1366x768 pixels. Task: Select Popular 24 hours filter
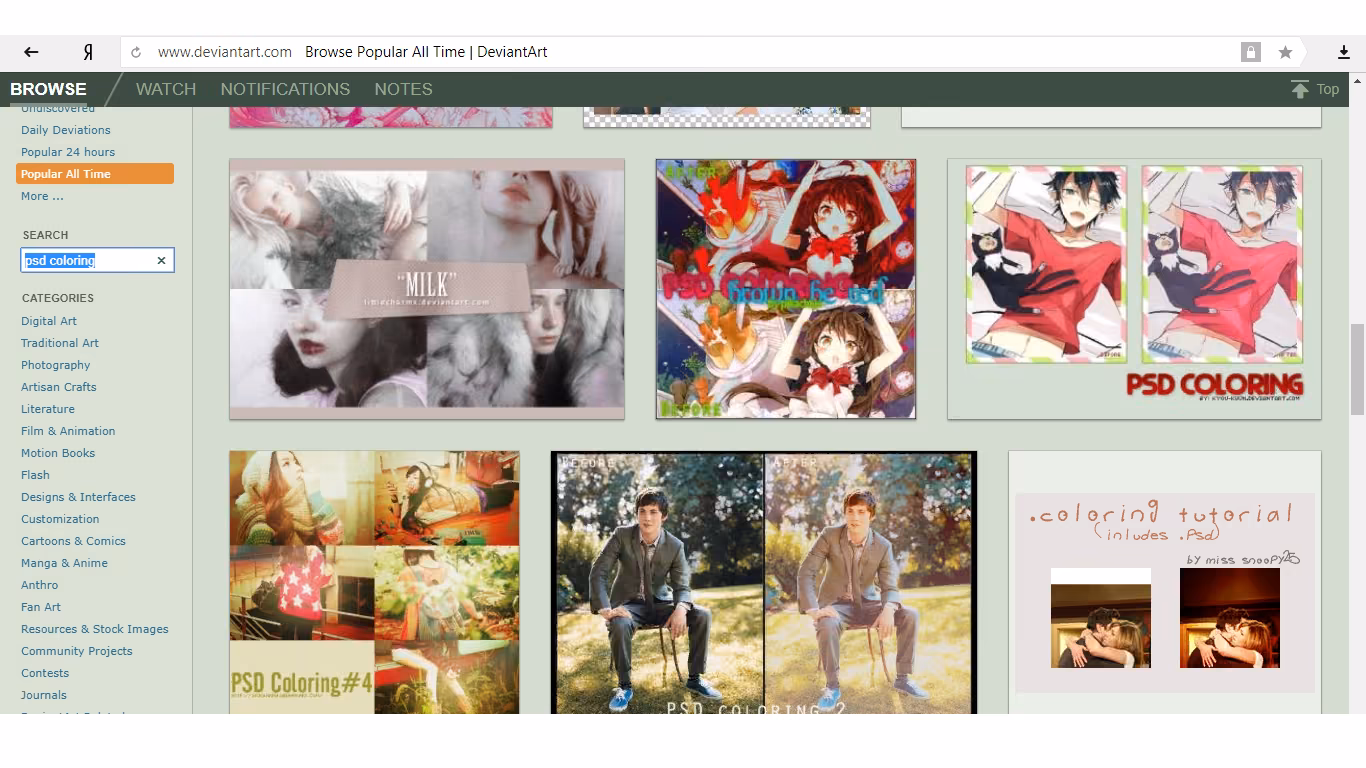point(68,152)
